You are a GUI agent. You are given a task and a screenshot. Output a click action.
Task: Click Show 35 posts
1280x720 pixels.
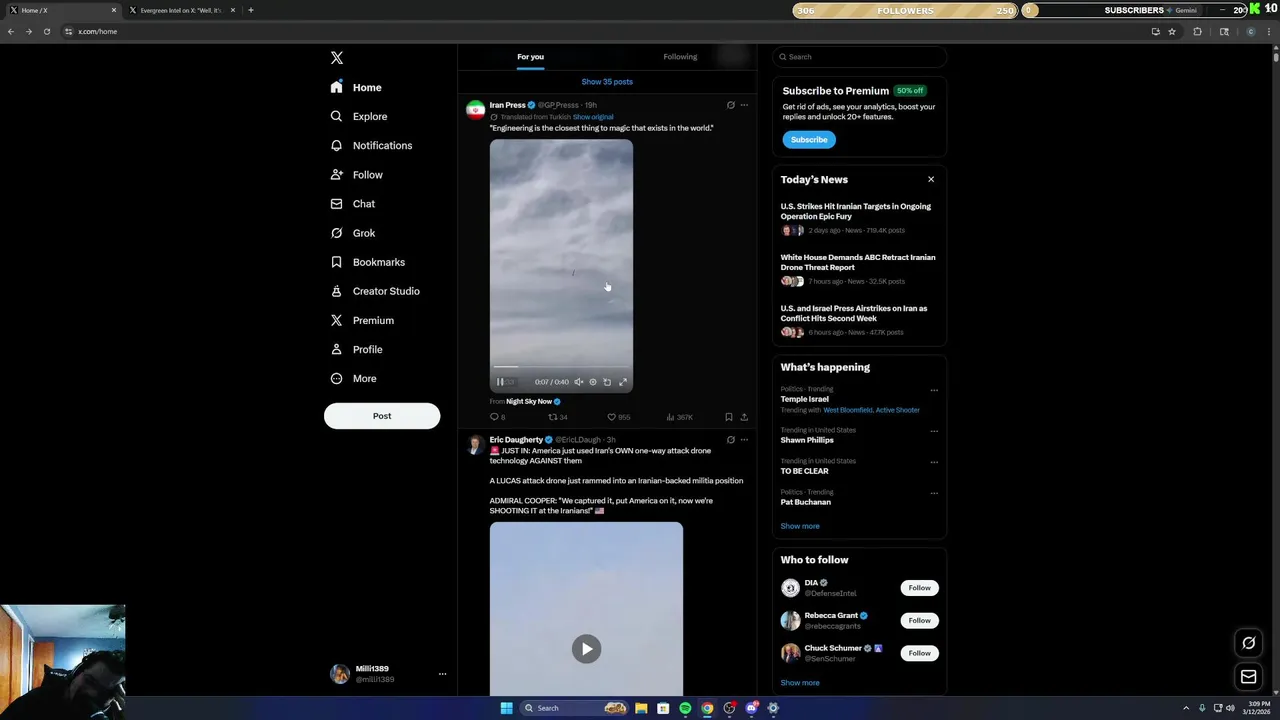(607, 82)
